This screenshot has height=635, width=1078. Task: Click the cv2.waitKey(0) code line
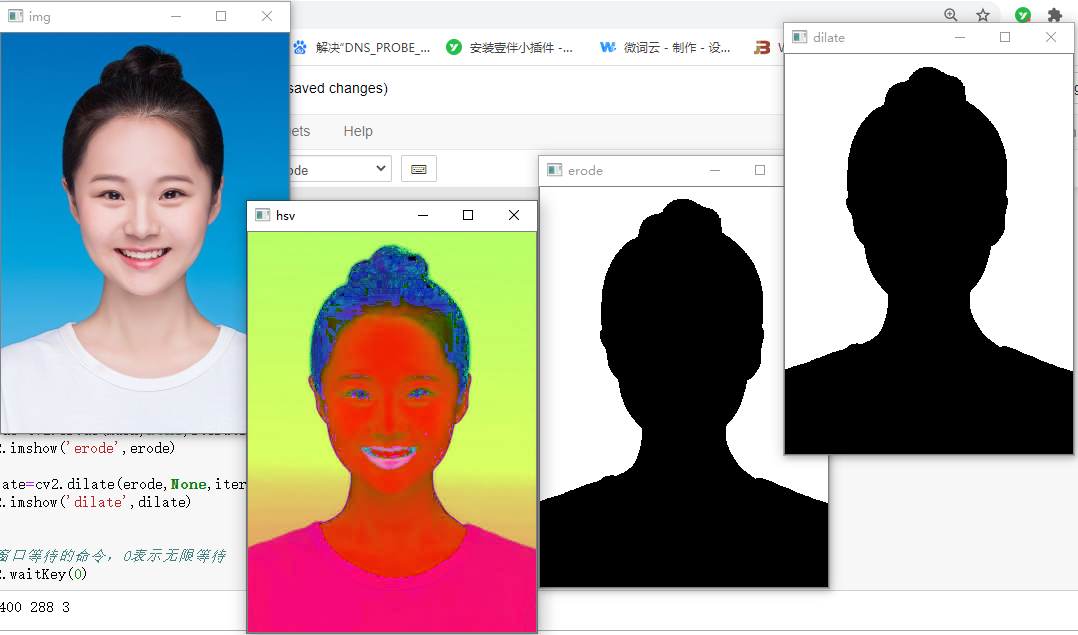[44, 574]
